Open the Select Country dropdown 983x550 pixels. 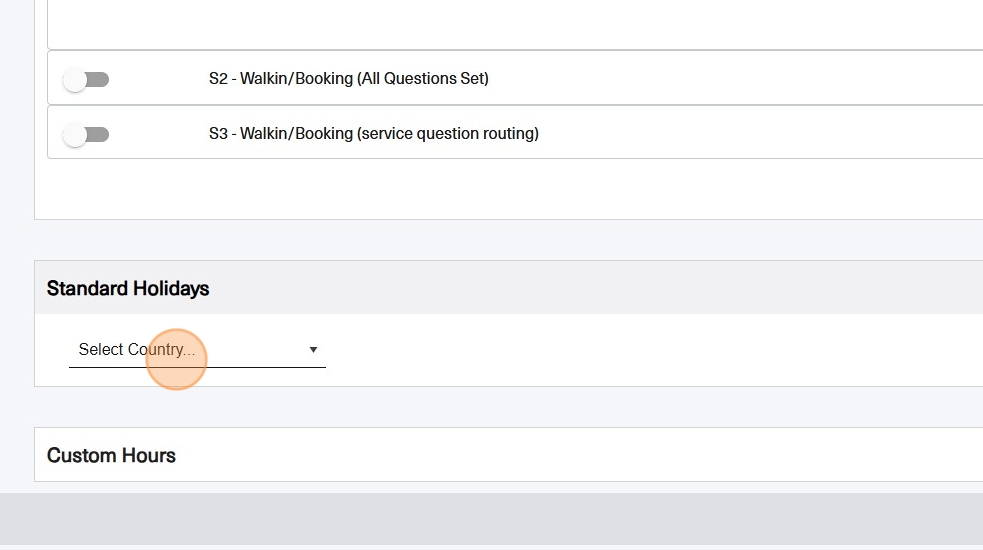pyautogui.click(x=197, y=349)
